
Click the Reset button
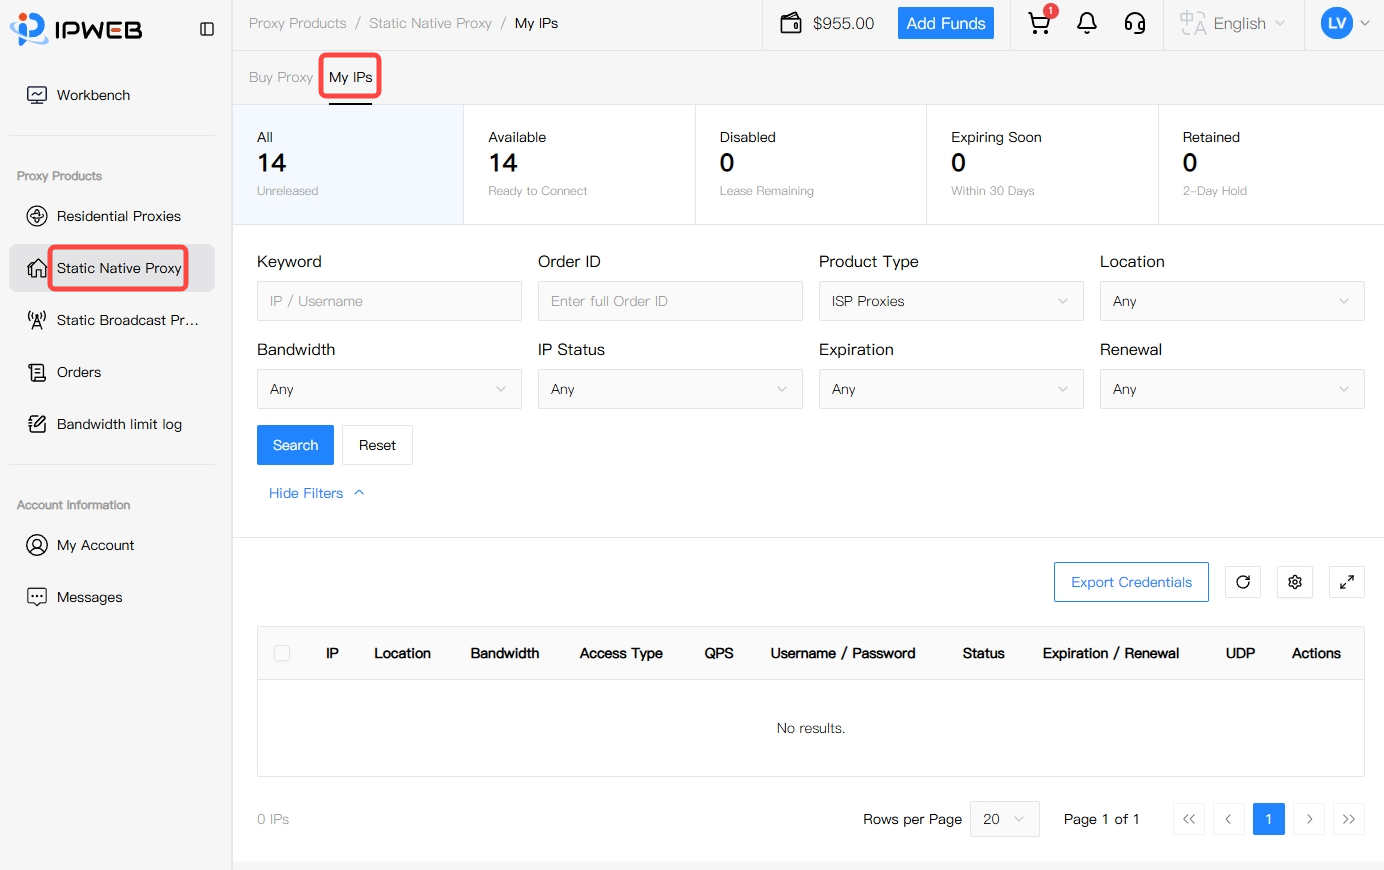click(377, 445)
